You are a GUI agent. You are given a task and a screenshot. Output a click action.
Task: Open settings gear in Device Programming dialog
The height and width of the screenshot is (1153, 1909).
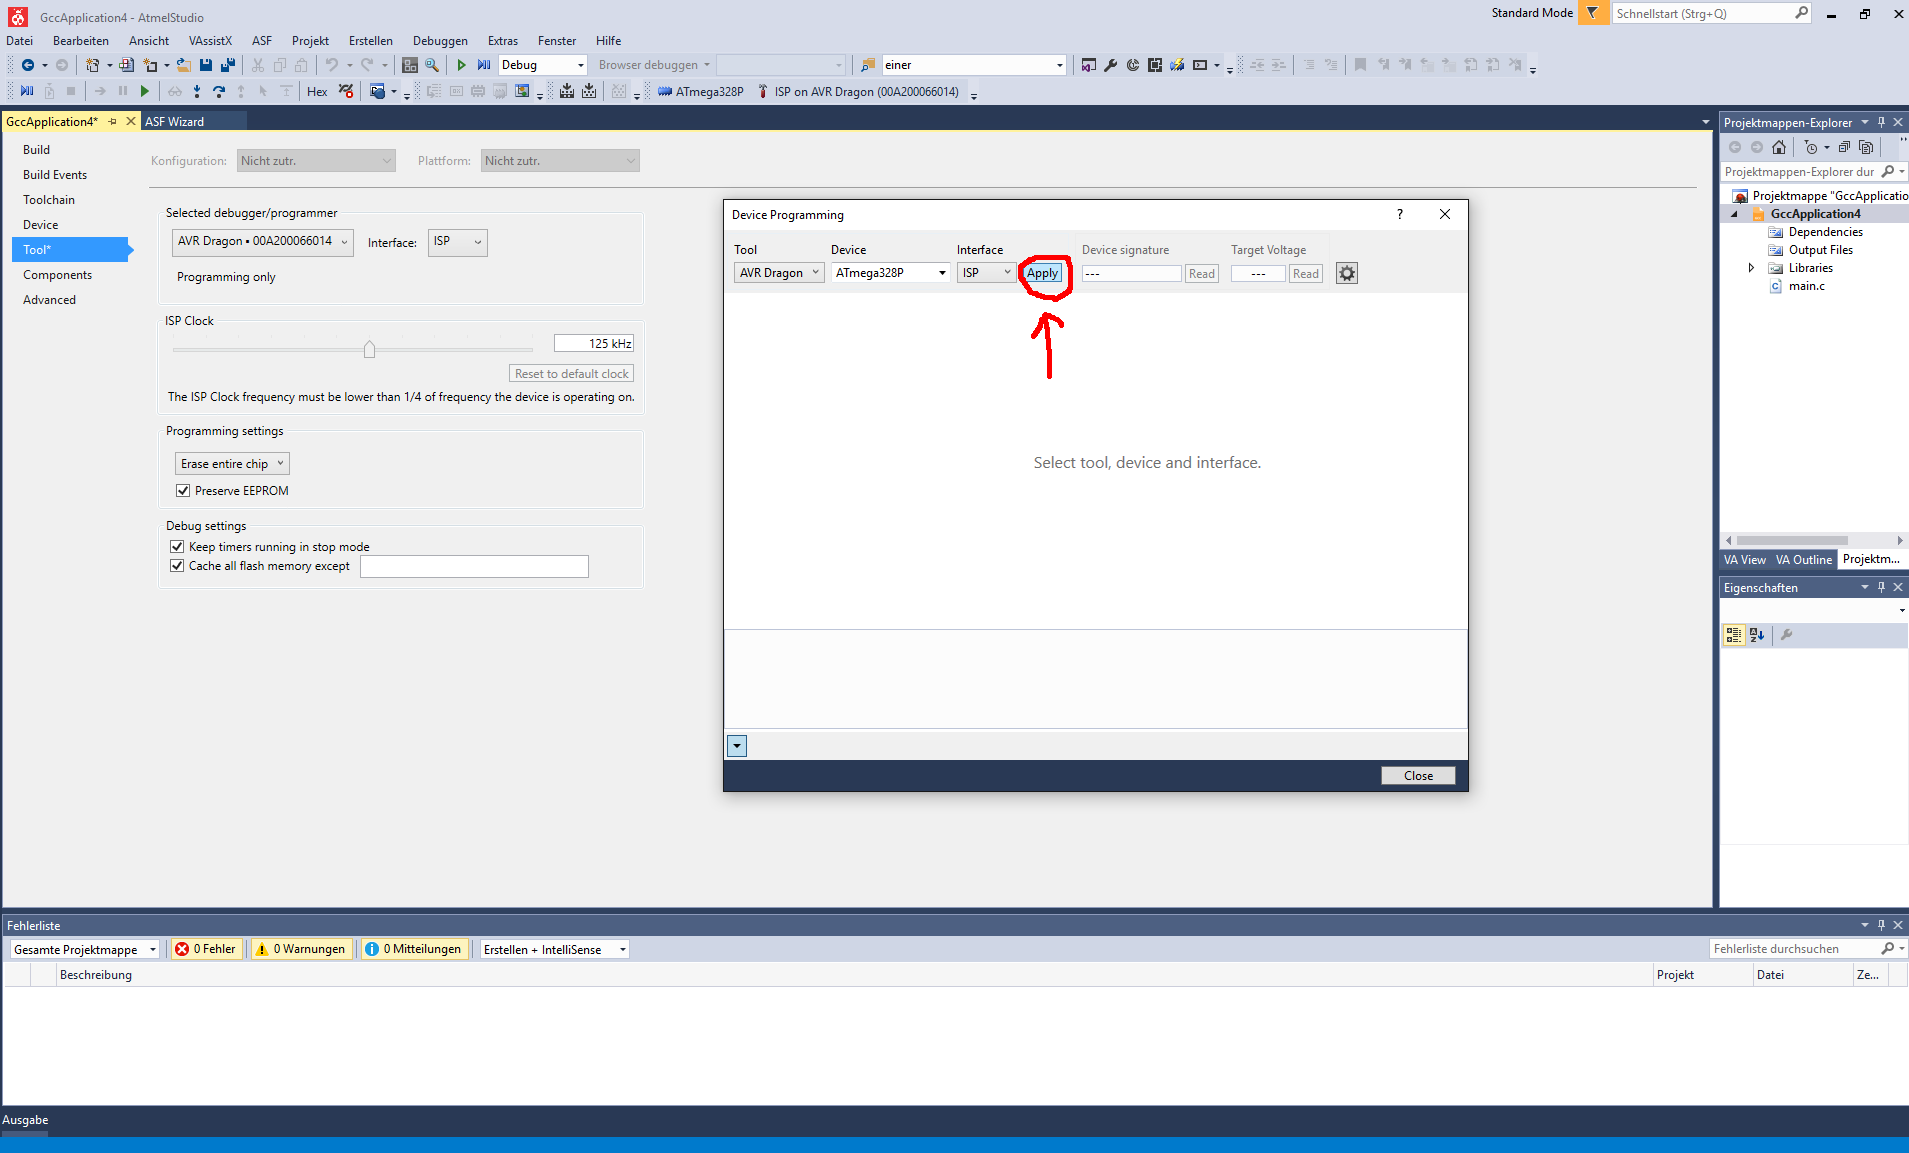[1347, 273]
